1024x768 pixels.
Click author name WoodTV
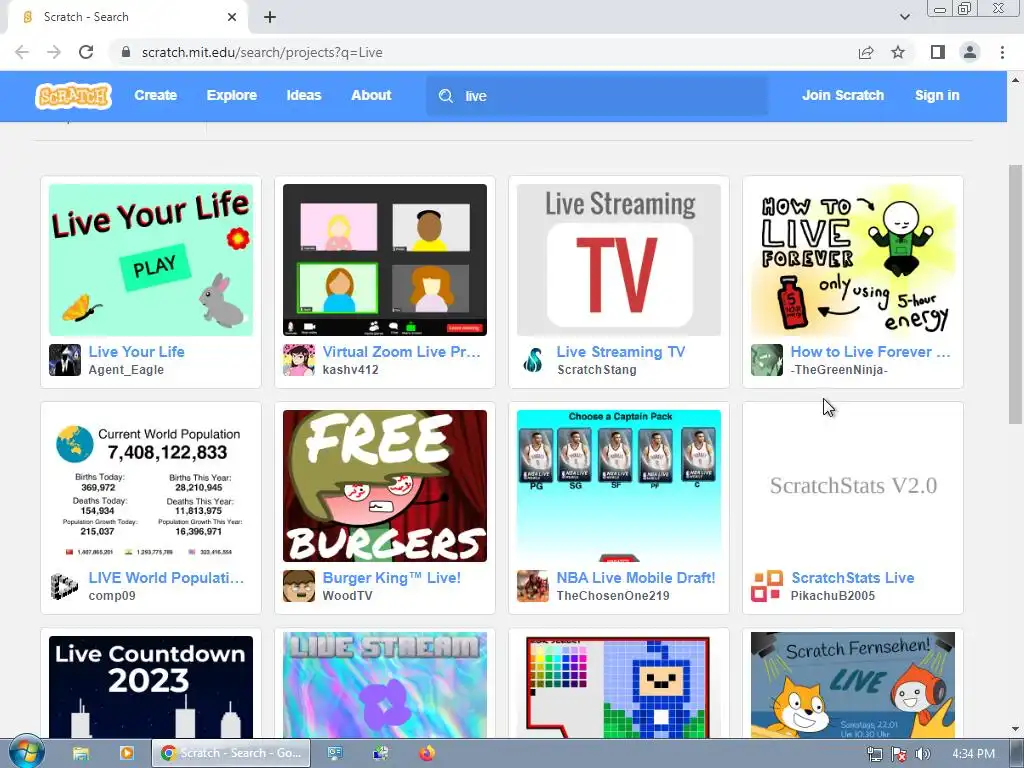tap(347, 596)
